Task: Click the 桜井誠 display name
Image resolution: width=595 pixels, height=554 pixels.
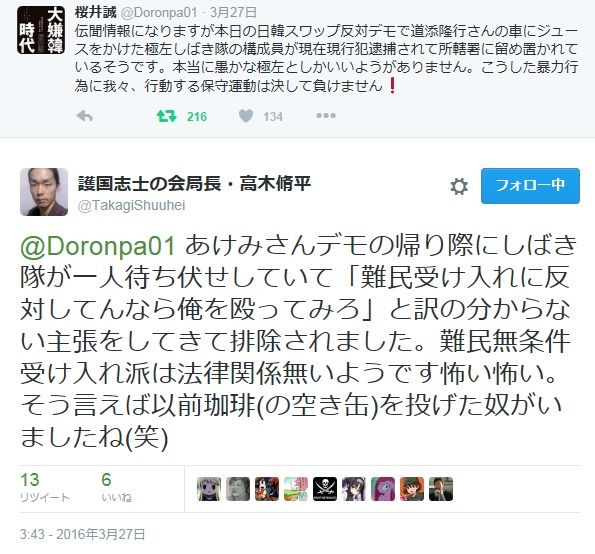Action: 96,13
